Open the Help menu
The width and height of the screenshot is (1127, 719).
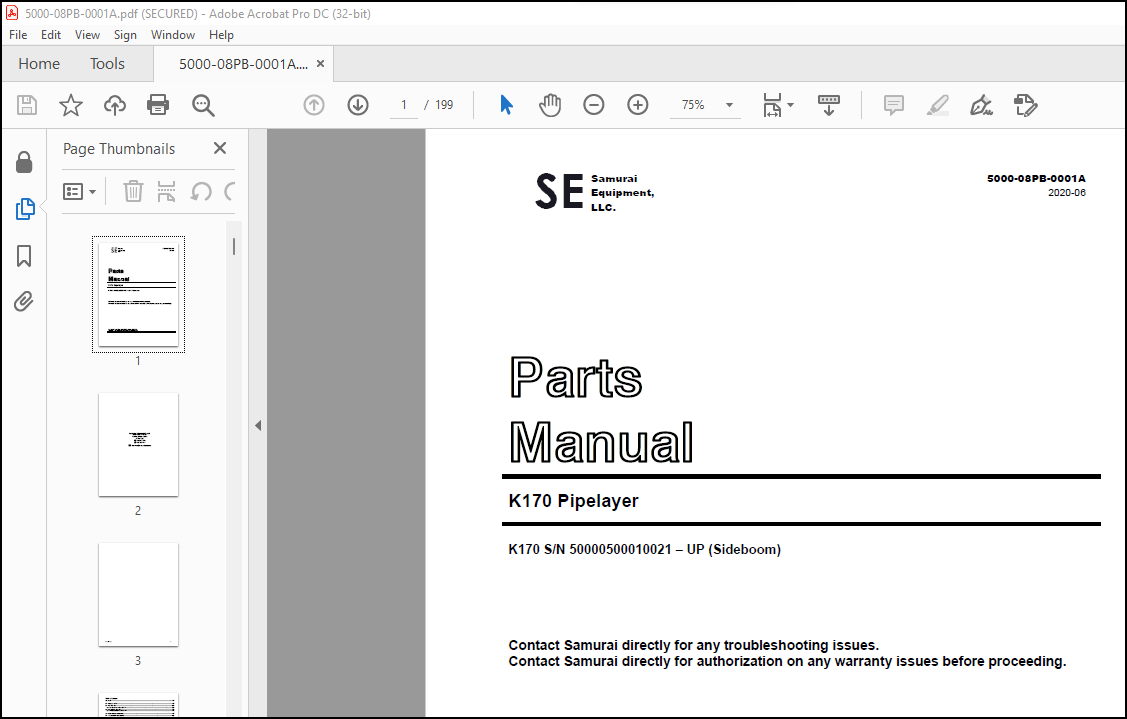click(221, 35)
